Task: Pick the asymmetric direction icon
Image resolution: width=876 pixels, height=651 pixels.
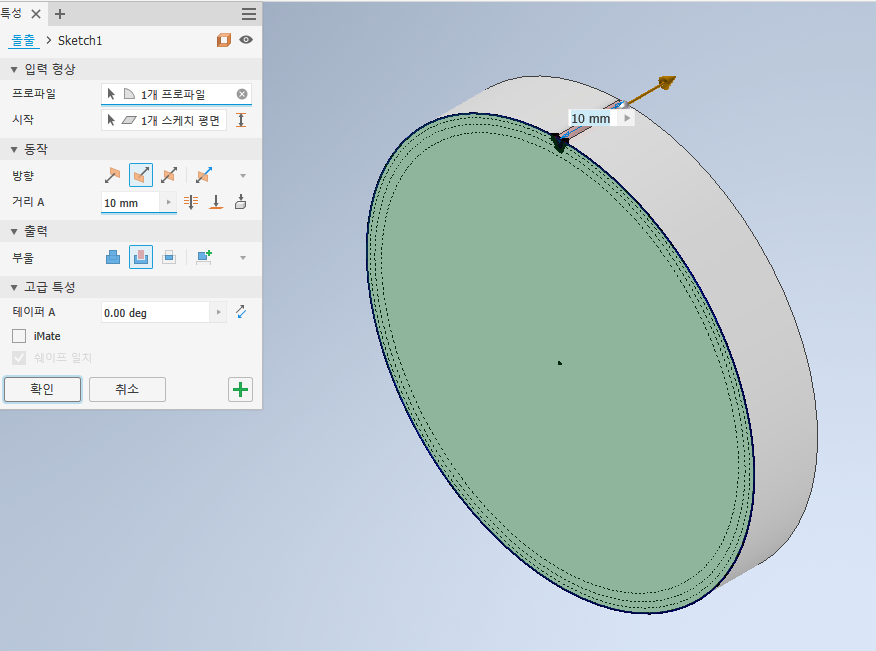Action: [x=204, y=175]
